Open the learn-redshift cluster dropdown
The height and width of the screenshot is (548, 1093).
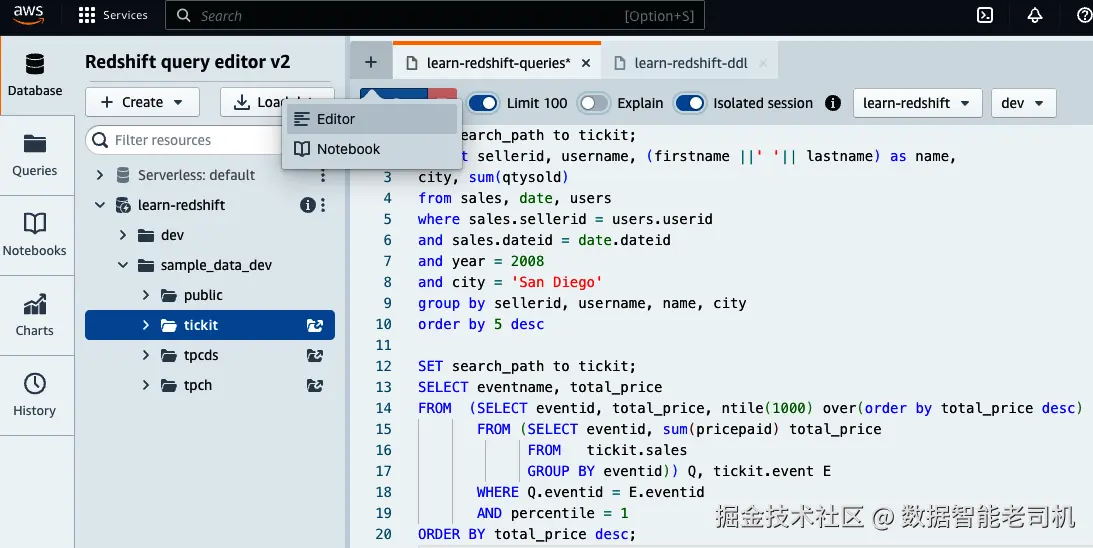[x=917, y=103]
